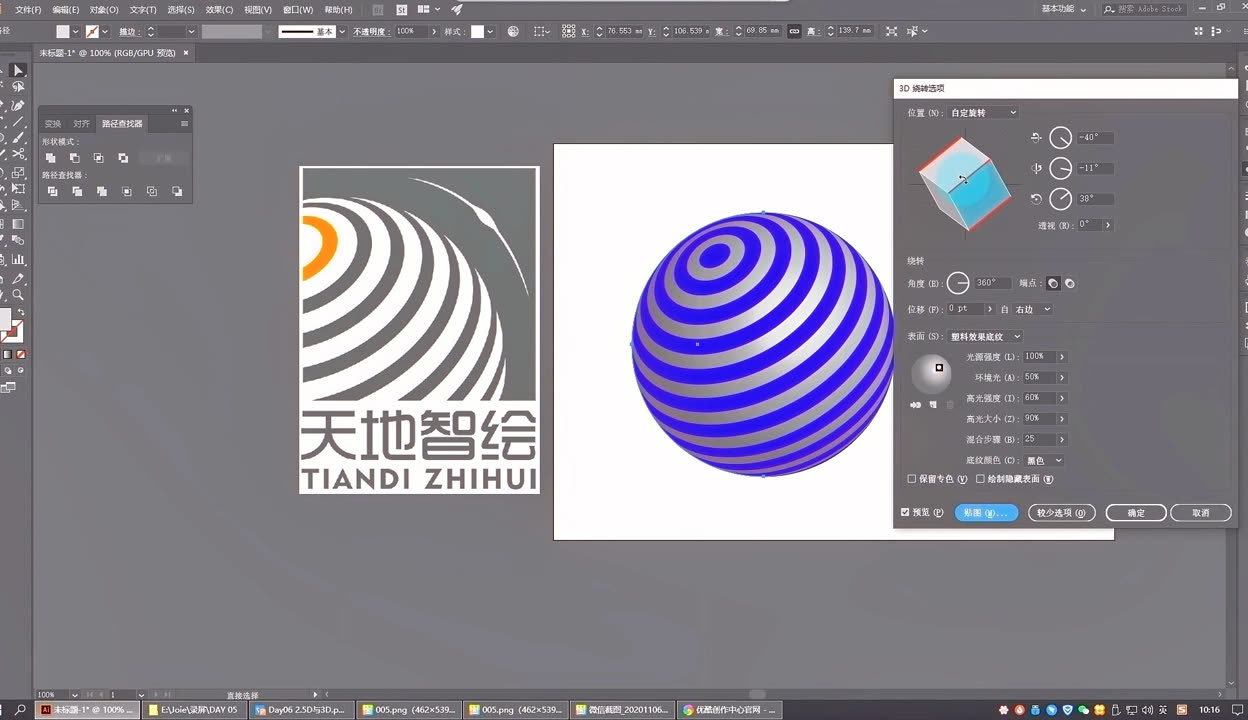The width and height of the screenshot is (1248, 720).
Task: Click the reference point grid icon
Action: click(x=568, y=31)
